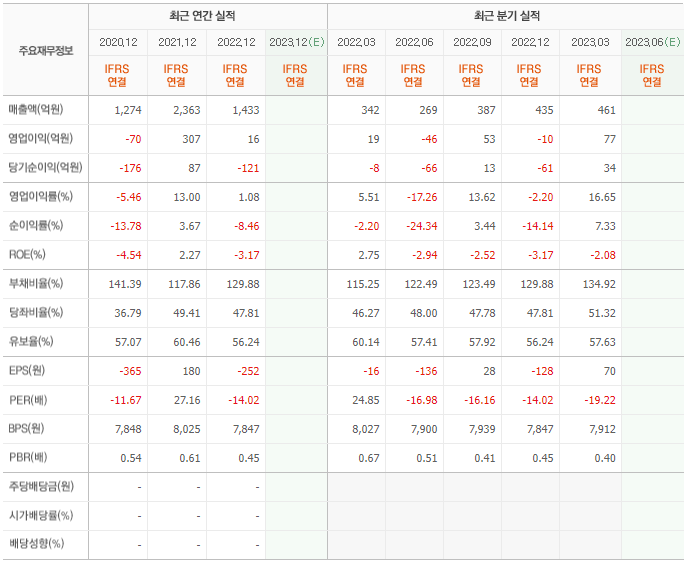Click the -66 quarterly net income value
Viewport: 688px width, 563px height.
point(429,168)
